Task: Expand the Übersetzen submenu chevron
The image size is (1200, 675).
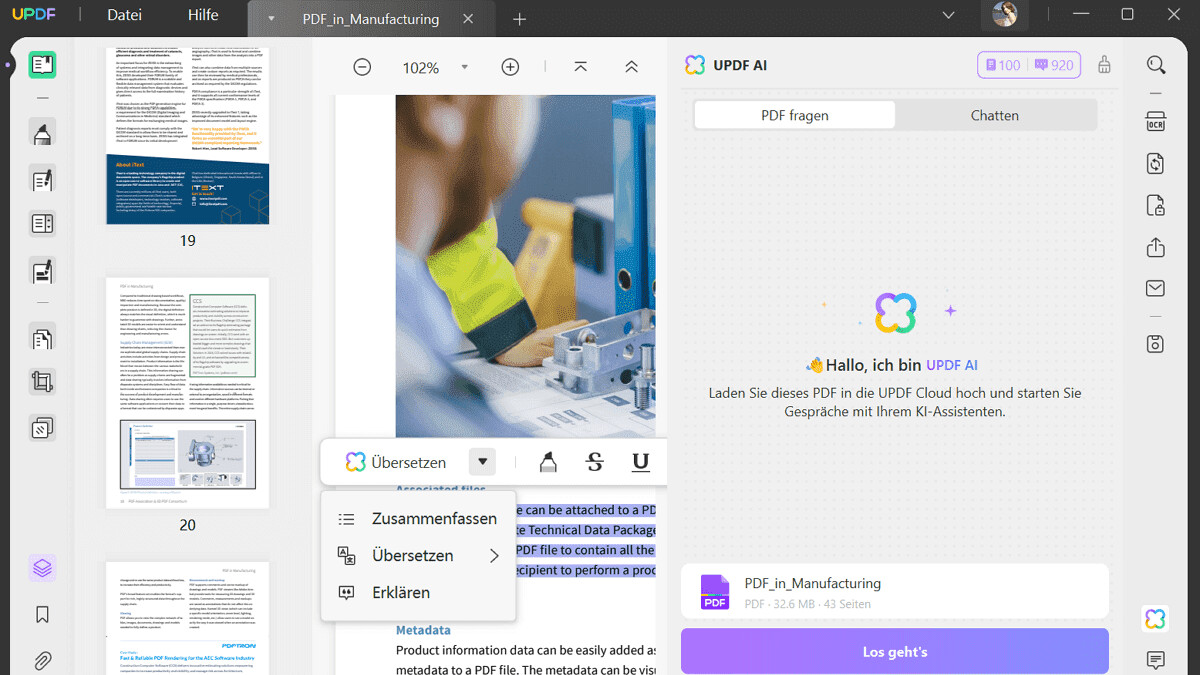Action: pos(495,555)
